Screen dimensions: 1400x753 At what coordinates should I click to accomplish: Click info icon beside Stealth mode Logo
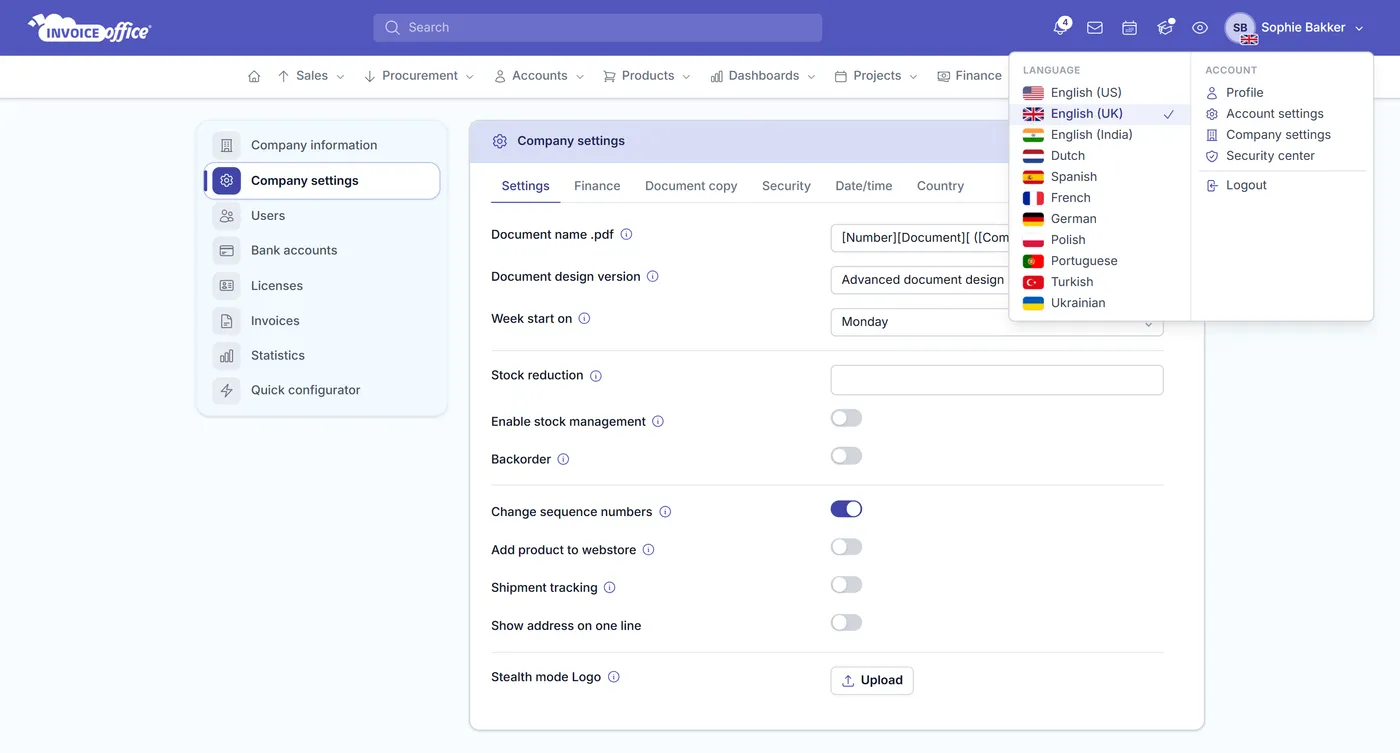[614, 677]
